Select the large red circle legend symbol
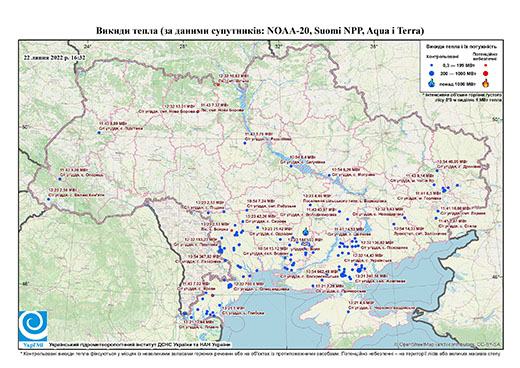 click(485, 73)
